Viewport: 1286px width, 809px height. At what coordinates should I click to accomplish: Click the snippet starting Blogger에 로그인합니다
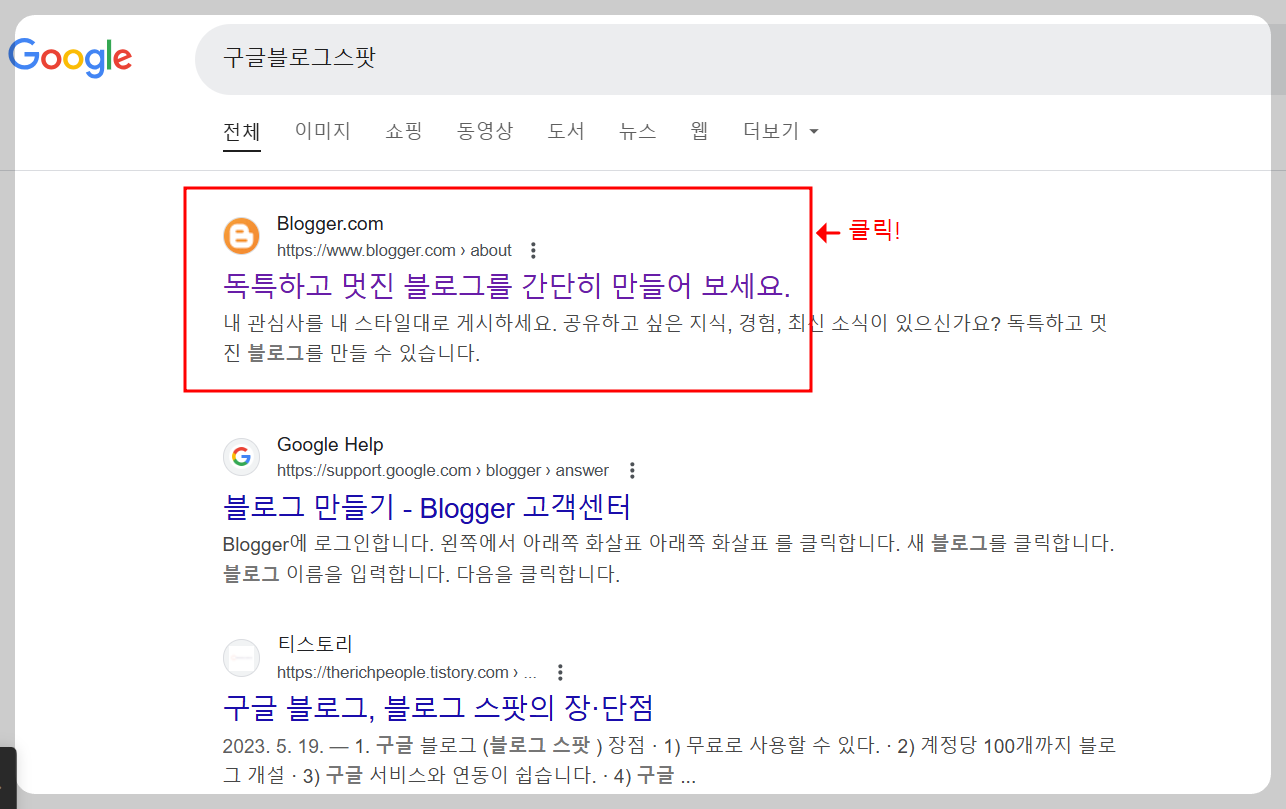(x=668, y=559)
